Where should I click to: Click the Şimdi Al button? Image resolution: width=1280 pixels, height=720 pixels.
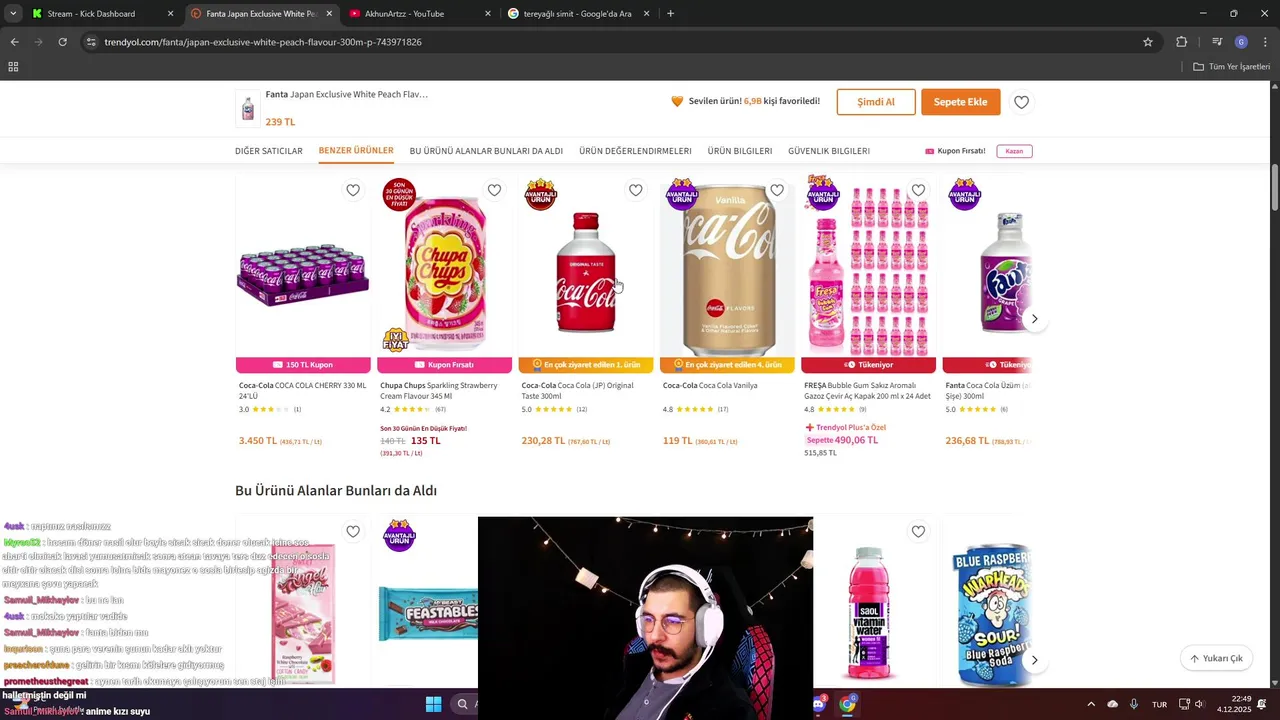click(876, 102)
